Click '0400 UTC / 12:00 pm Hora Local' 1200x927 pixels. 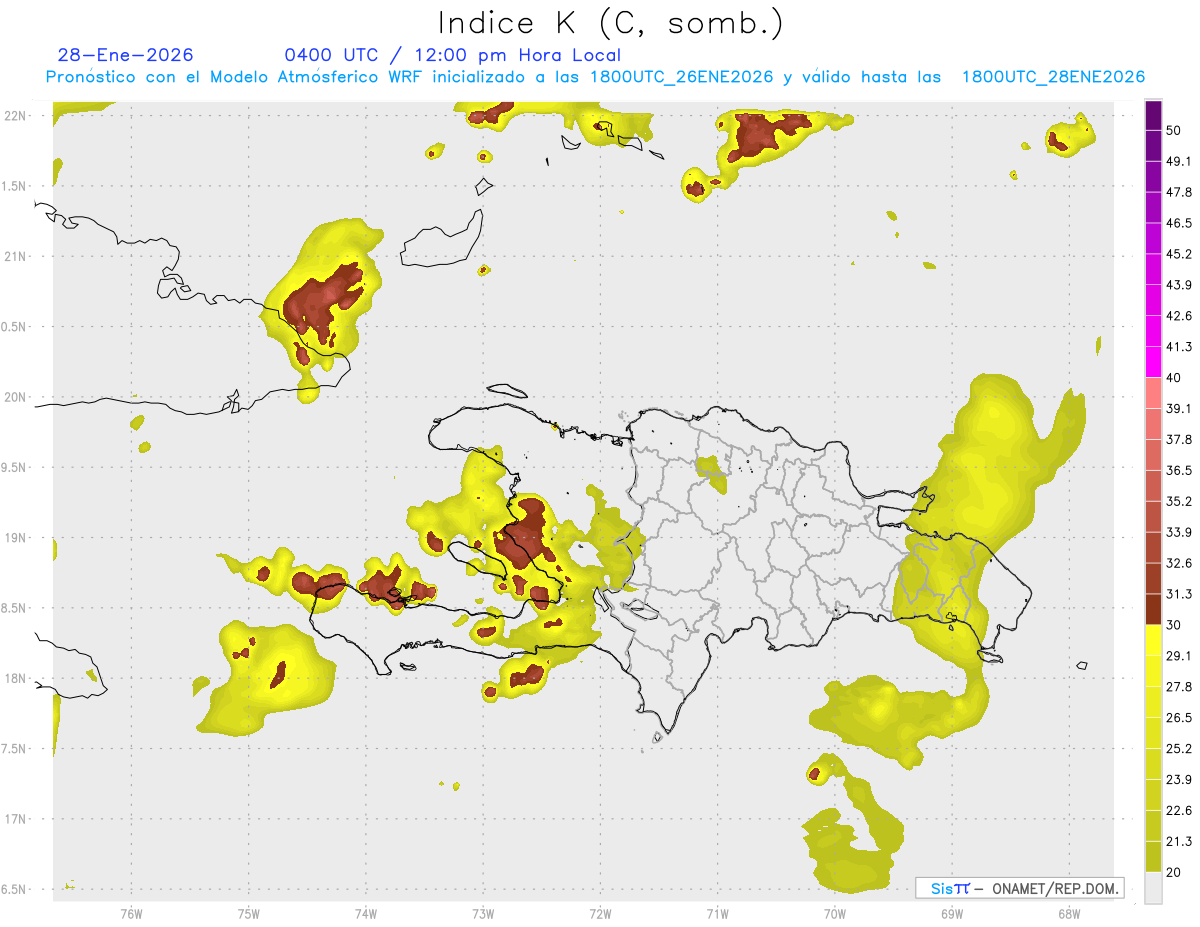(453, 55)
